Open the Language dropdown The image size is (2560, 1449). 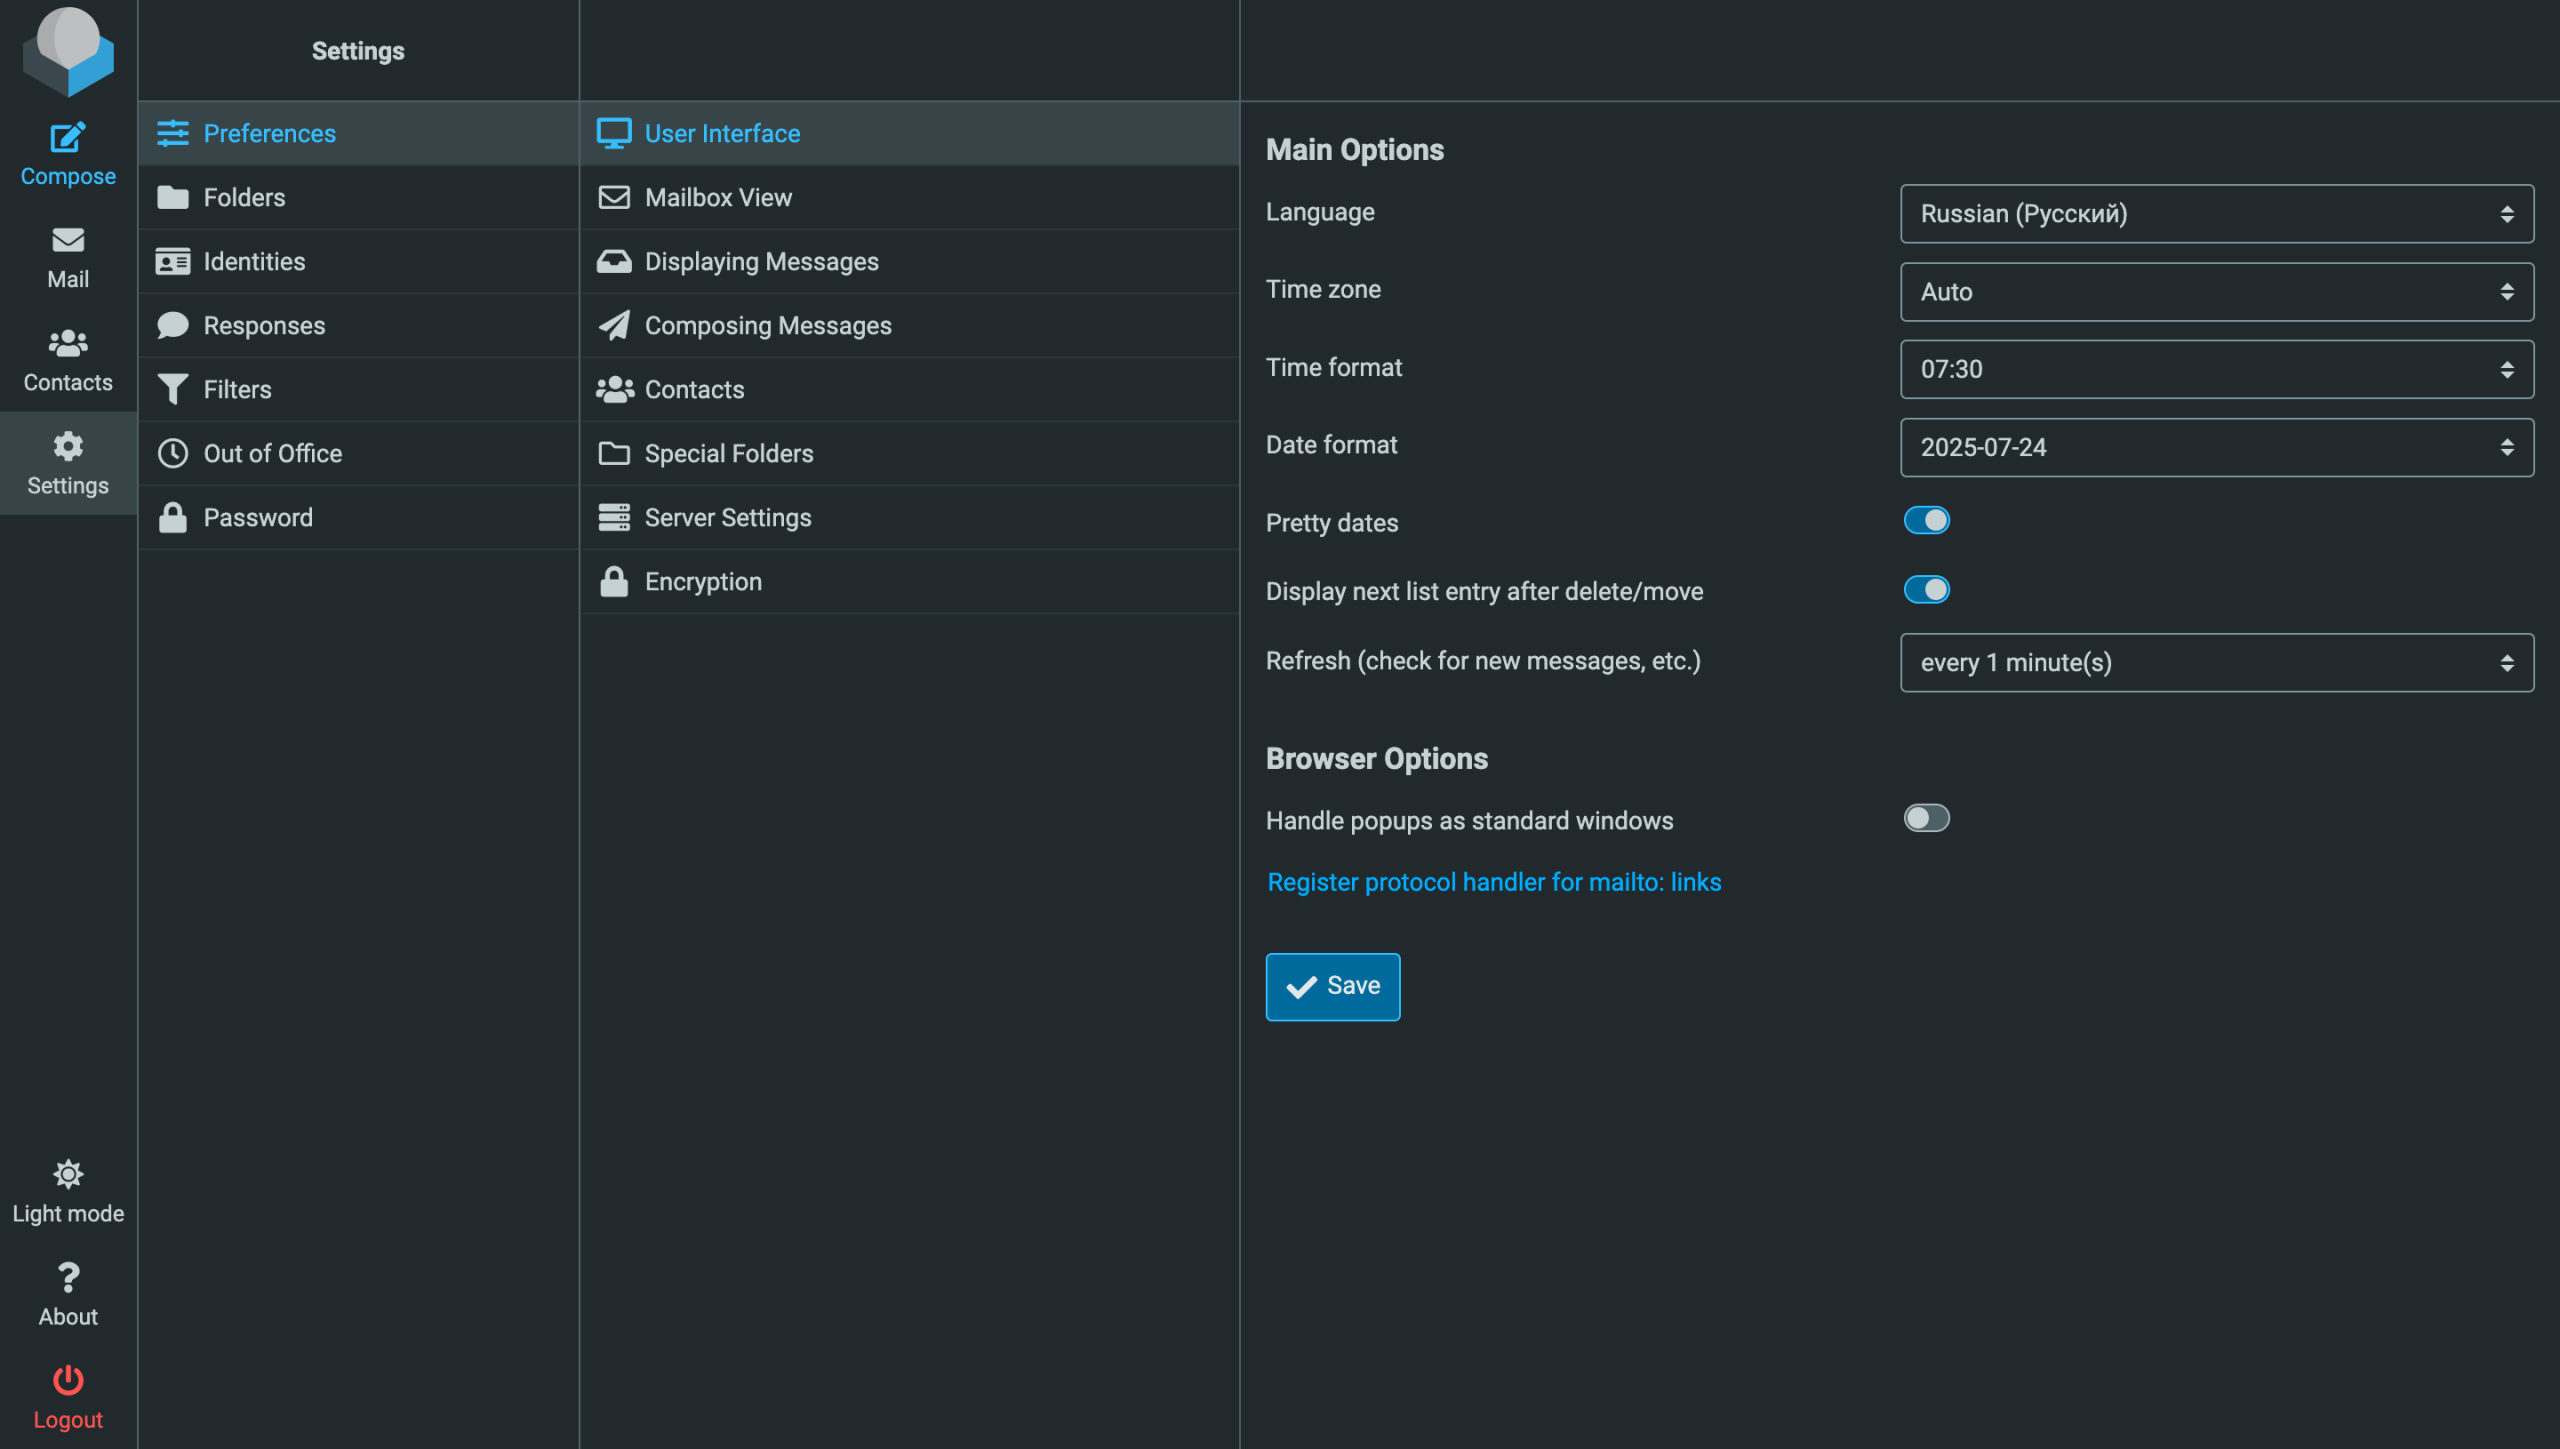pos(2216,213)
